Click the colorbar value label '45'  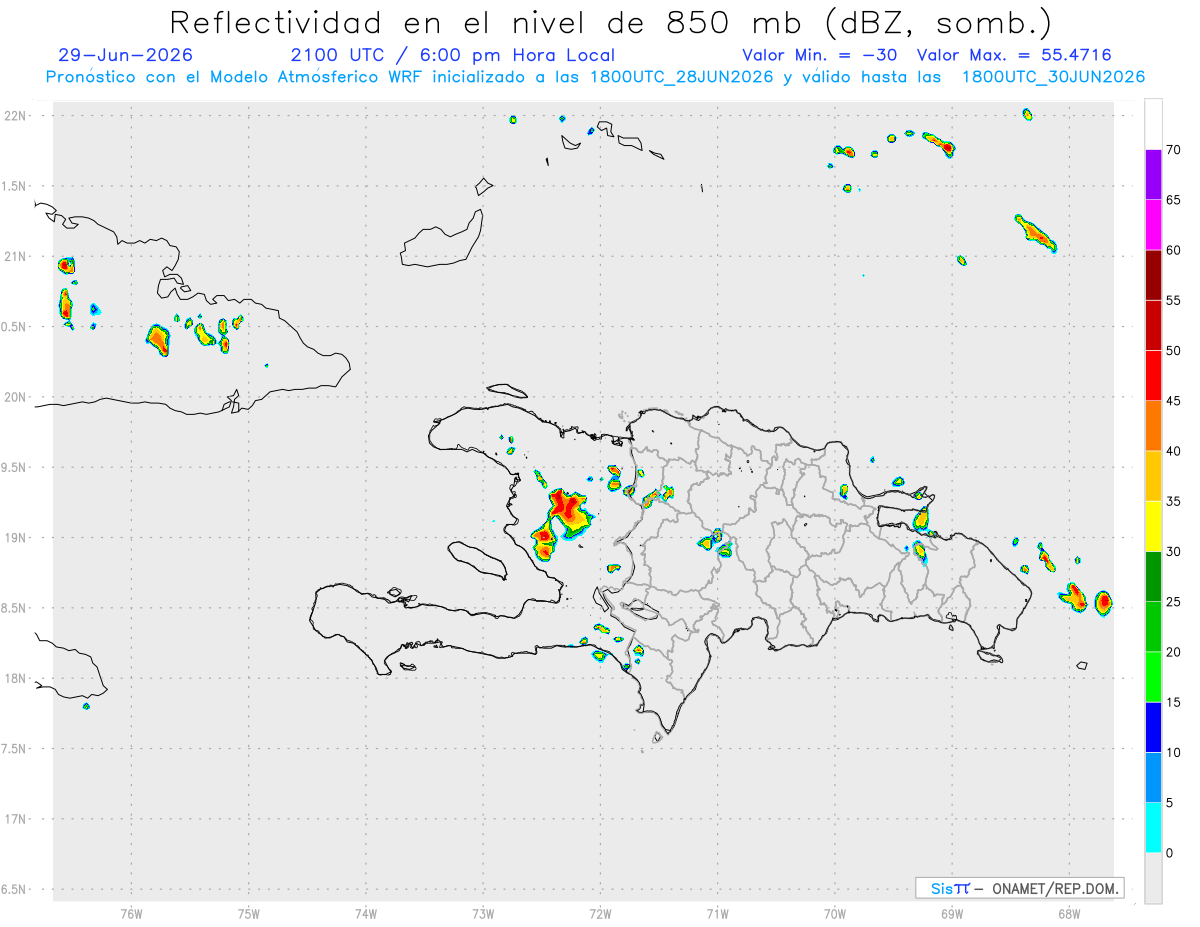1174,401
